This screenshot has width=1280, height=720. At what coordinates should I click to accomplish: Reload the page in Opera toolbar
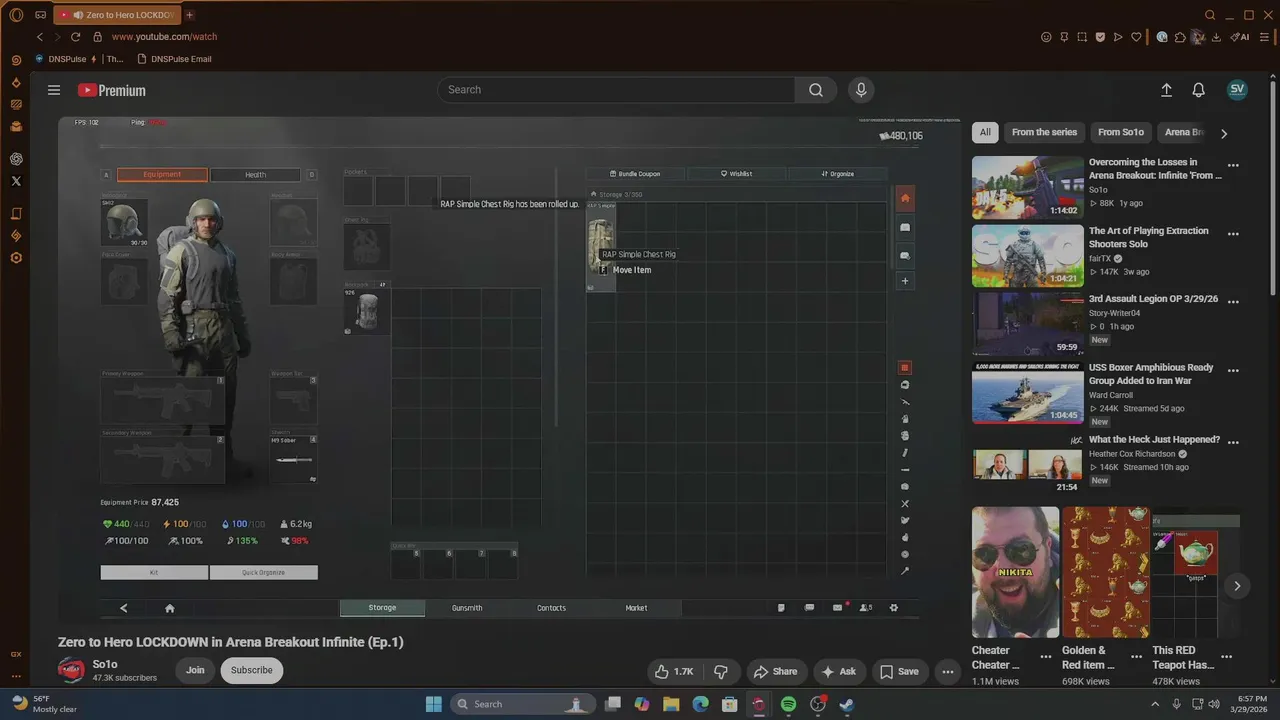[75, 37]
